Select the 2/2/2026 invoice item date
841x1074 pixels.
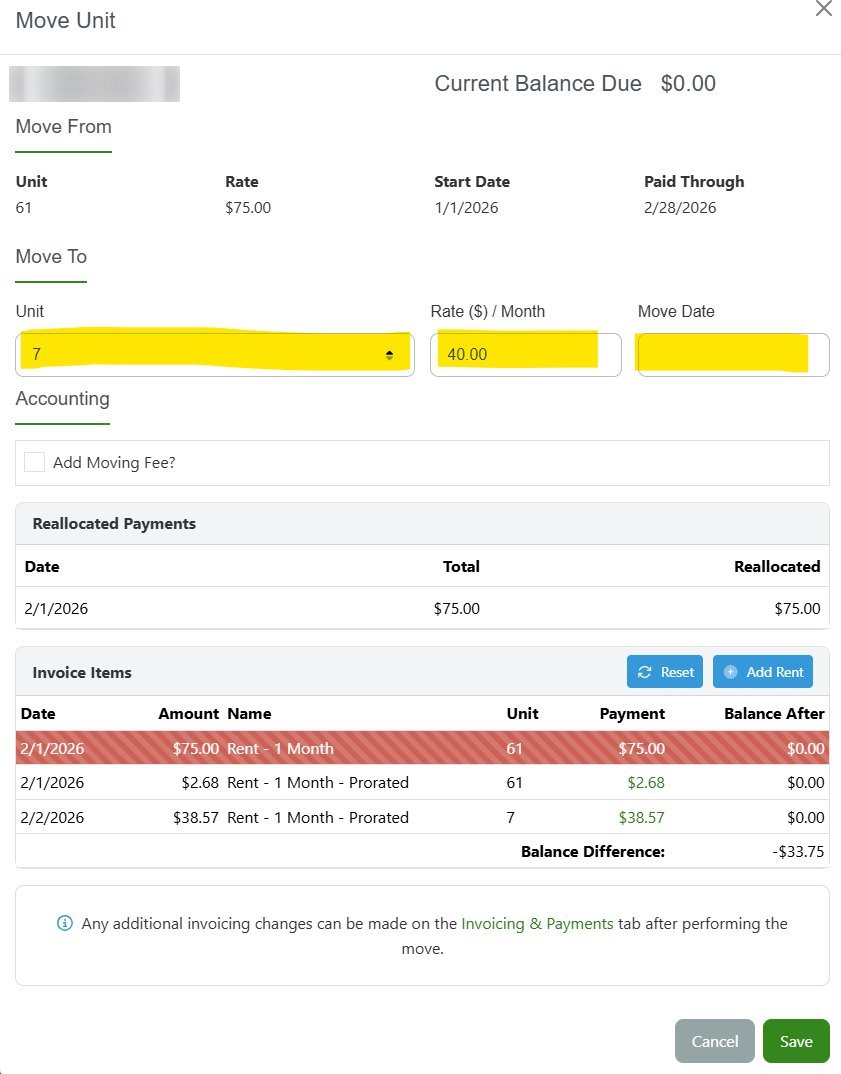[x=52, y=817]
